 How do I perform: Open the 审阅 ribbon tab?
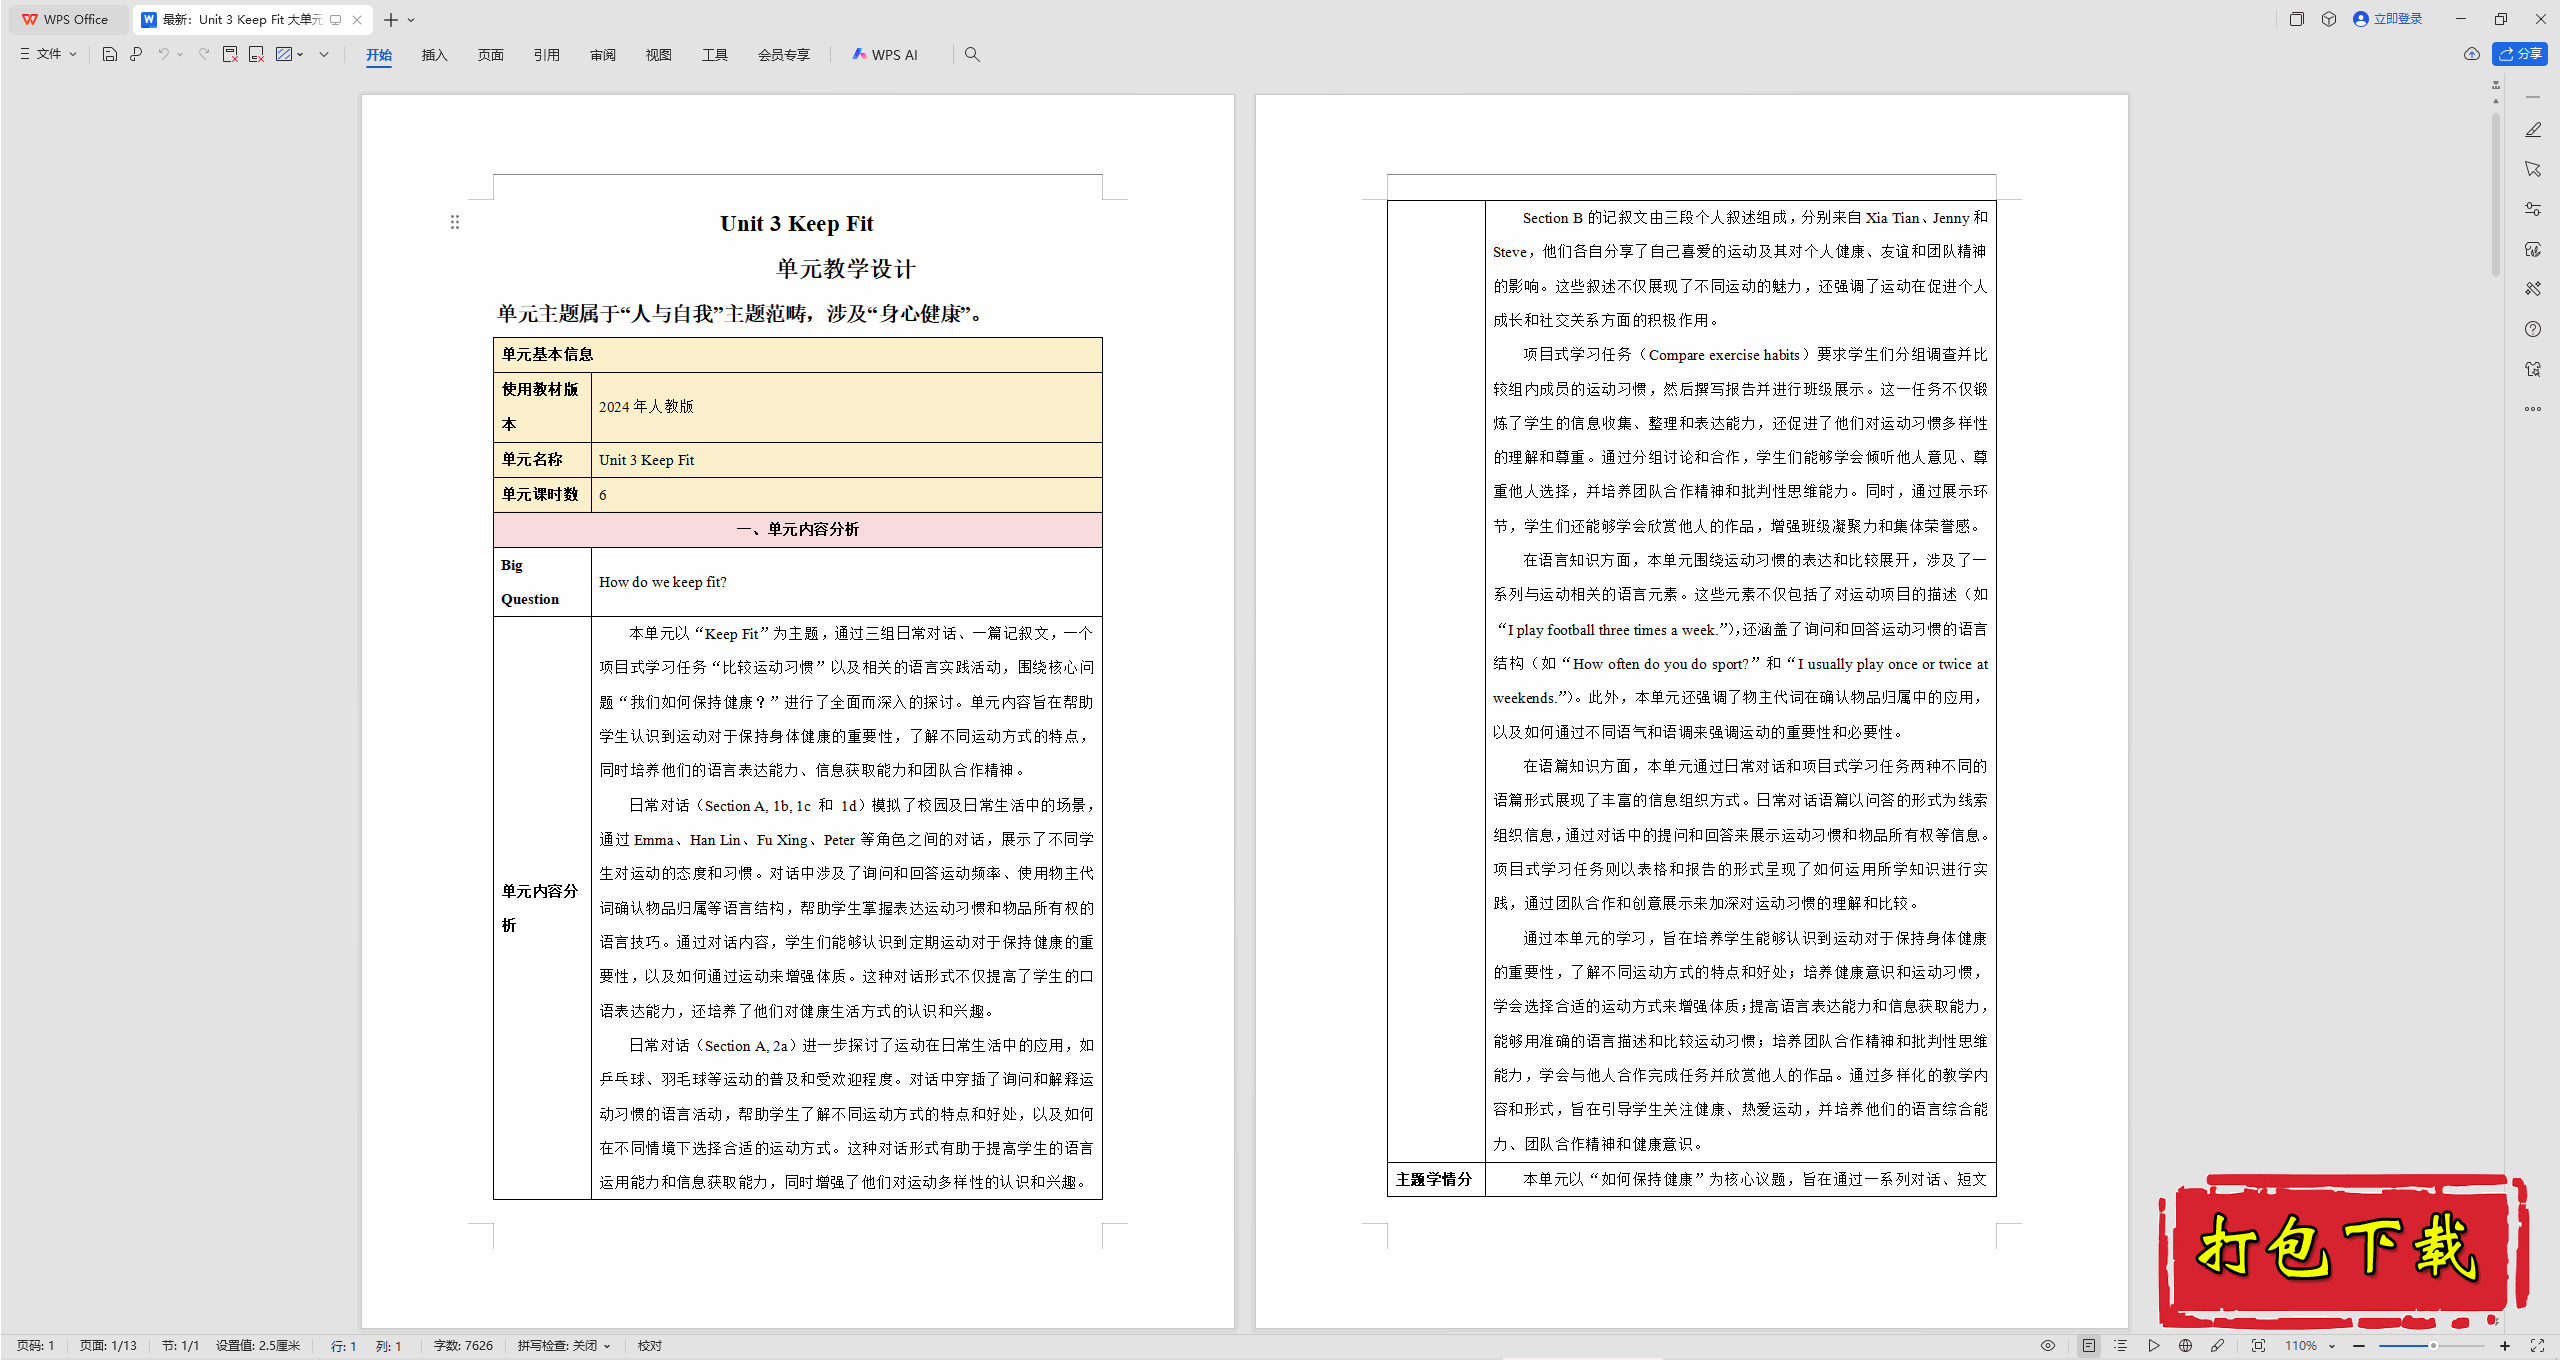pos(602,55)
